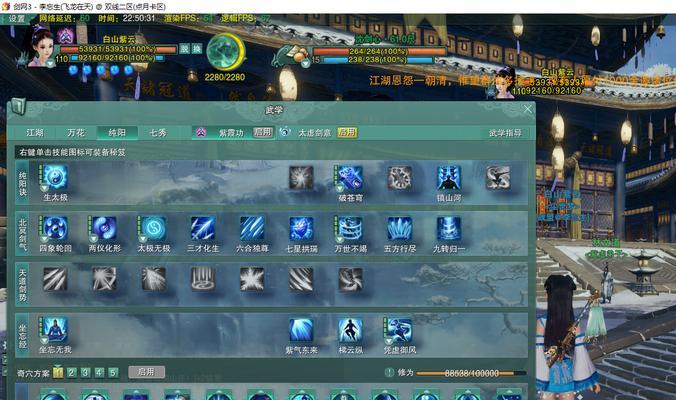Click the last greyed 天道剑势 skill icon
The height and width of the screenshot is (400, 676).
pyautogui.click(x=350, y=279)
